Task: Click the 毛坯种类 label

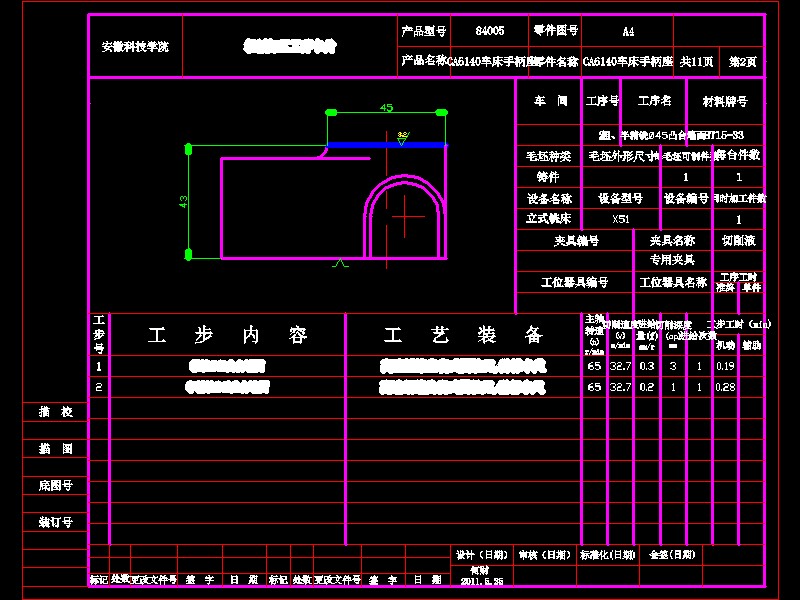Action: (x=548, y=156)
